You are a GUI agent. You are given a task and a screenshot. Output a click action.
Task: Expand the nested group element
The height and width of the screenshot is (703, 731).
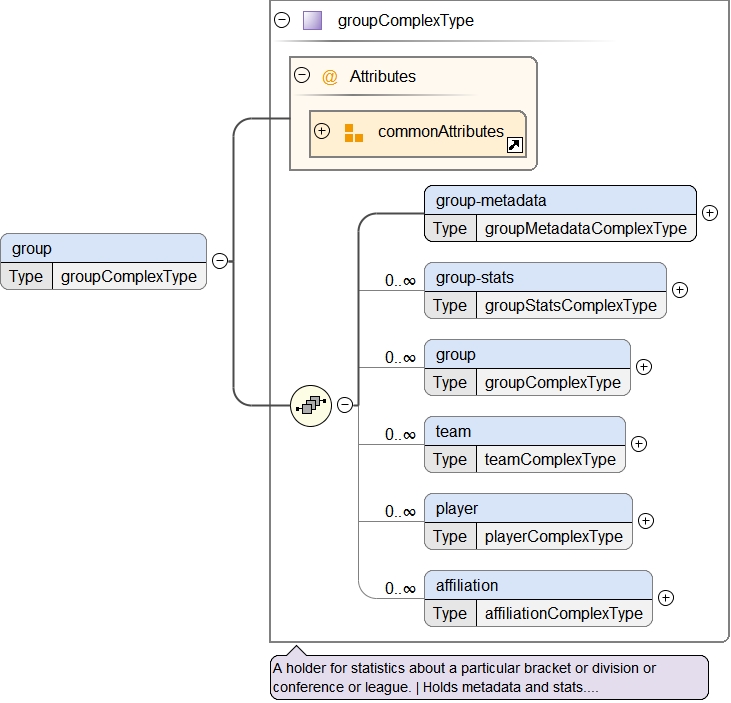644,367
